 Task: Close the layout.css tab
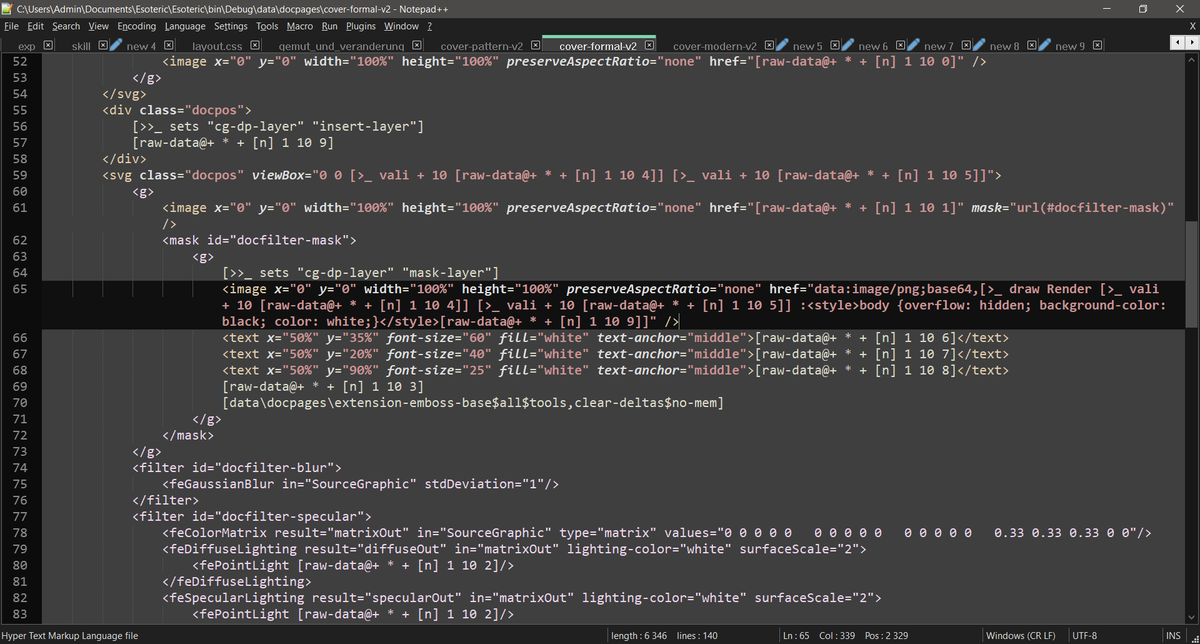tap(255, 46)
